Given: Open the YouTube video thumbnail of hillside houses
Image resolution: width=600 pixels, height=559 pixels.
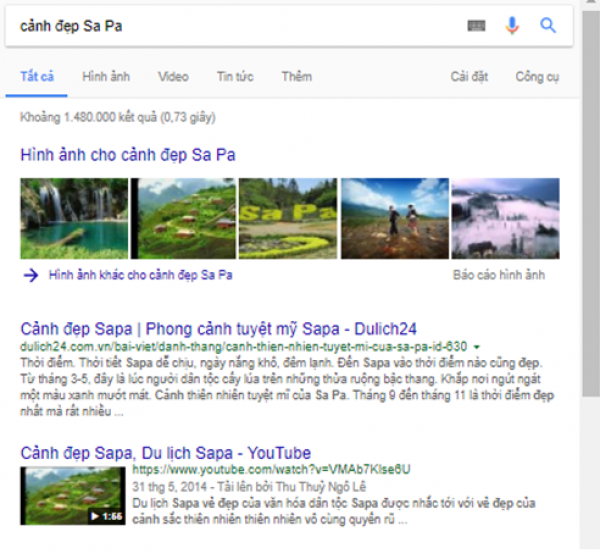Looking at the screenshot, I should [73, 496].
